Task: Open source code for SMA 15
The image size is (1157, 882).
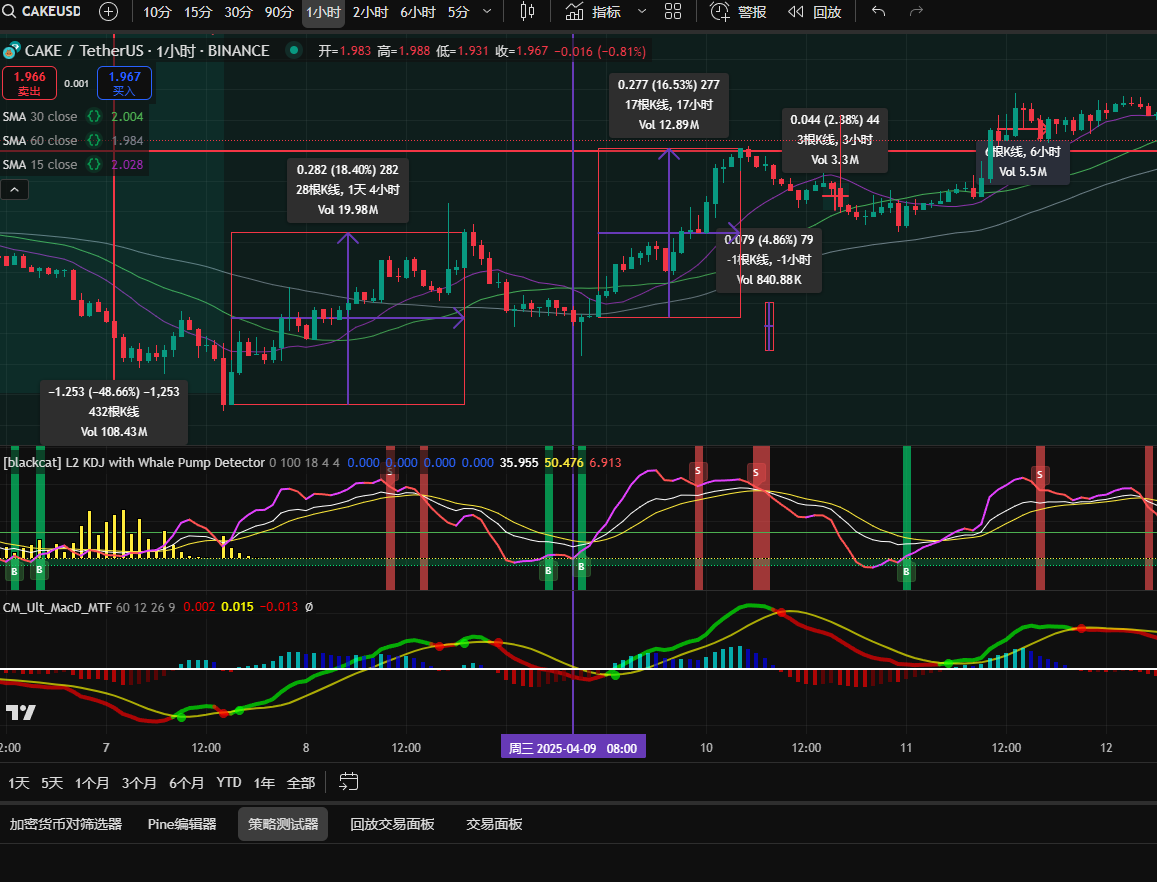Action: click(94, 165)
